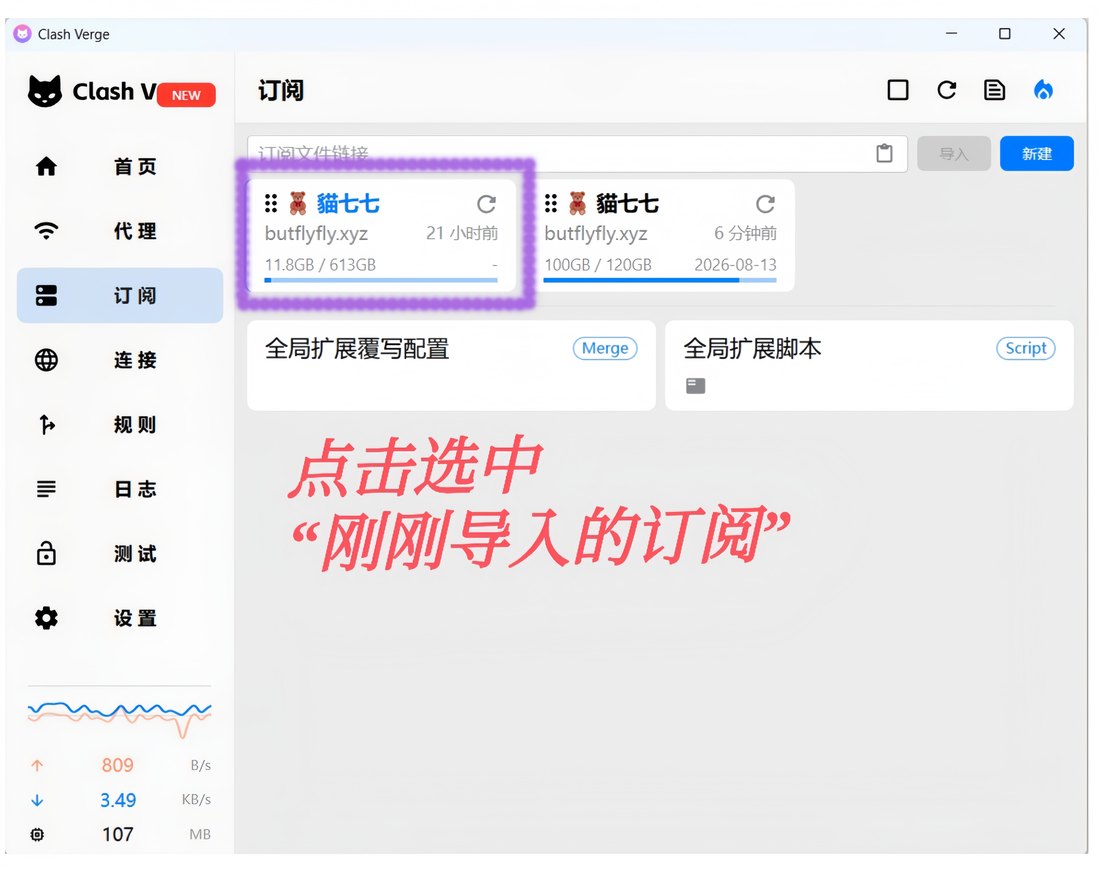Screen dimensions: 1100x871
Task: Select the 猫七七 card showing 100GB / 120GB
Action: [x=660, y=235]
